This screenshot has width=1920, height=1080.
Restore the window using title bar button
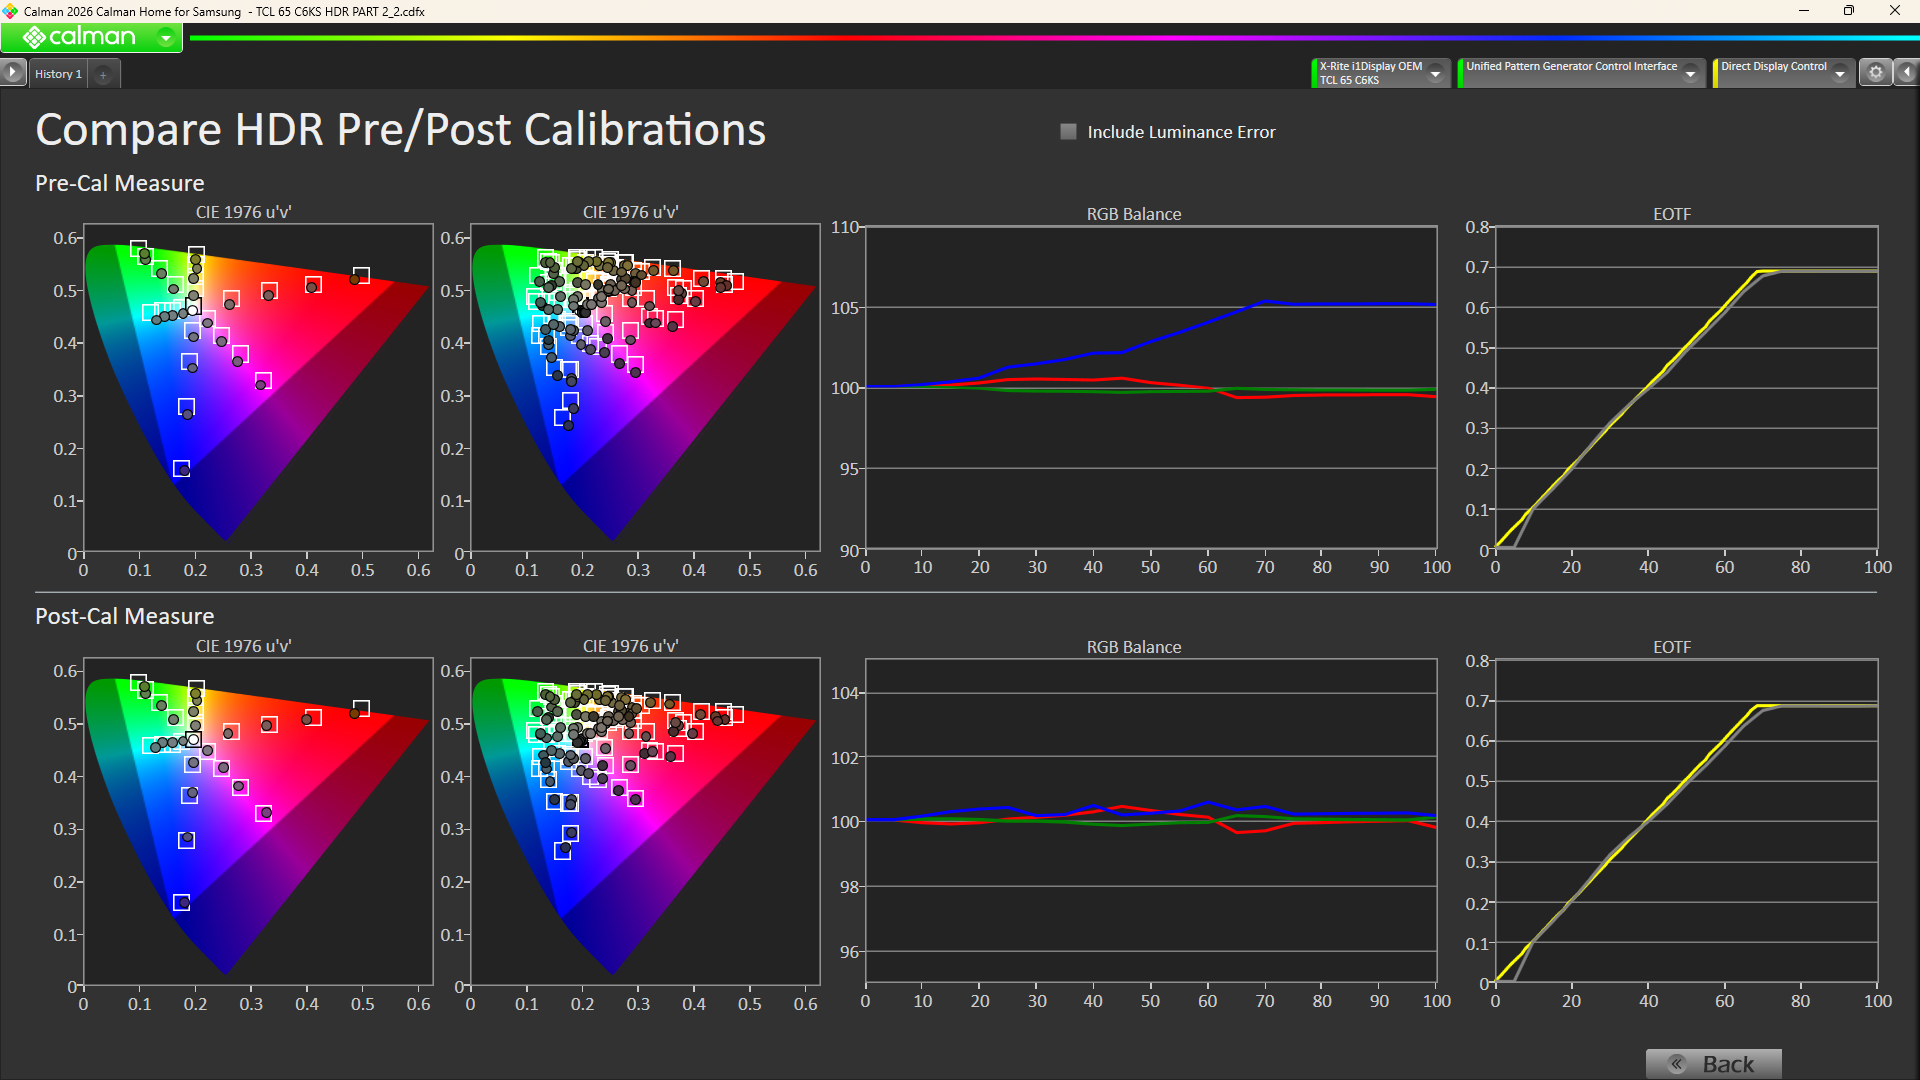pos(1848,11)
